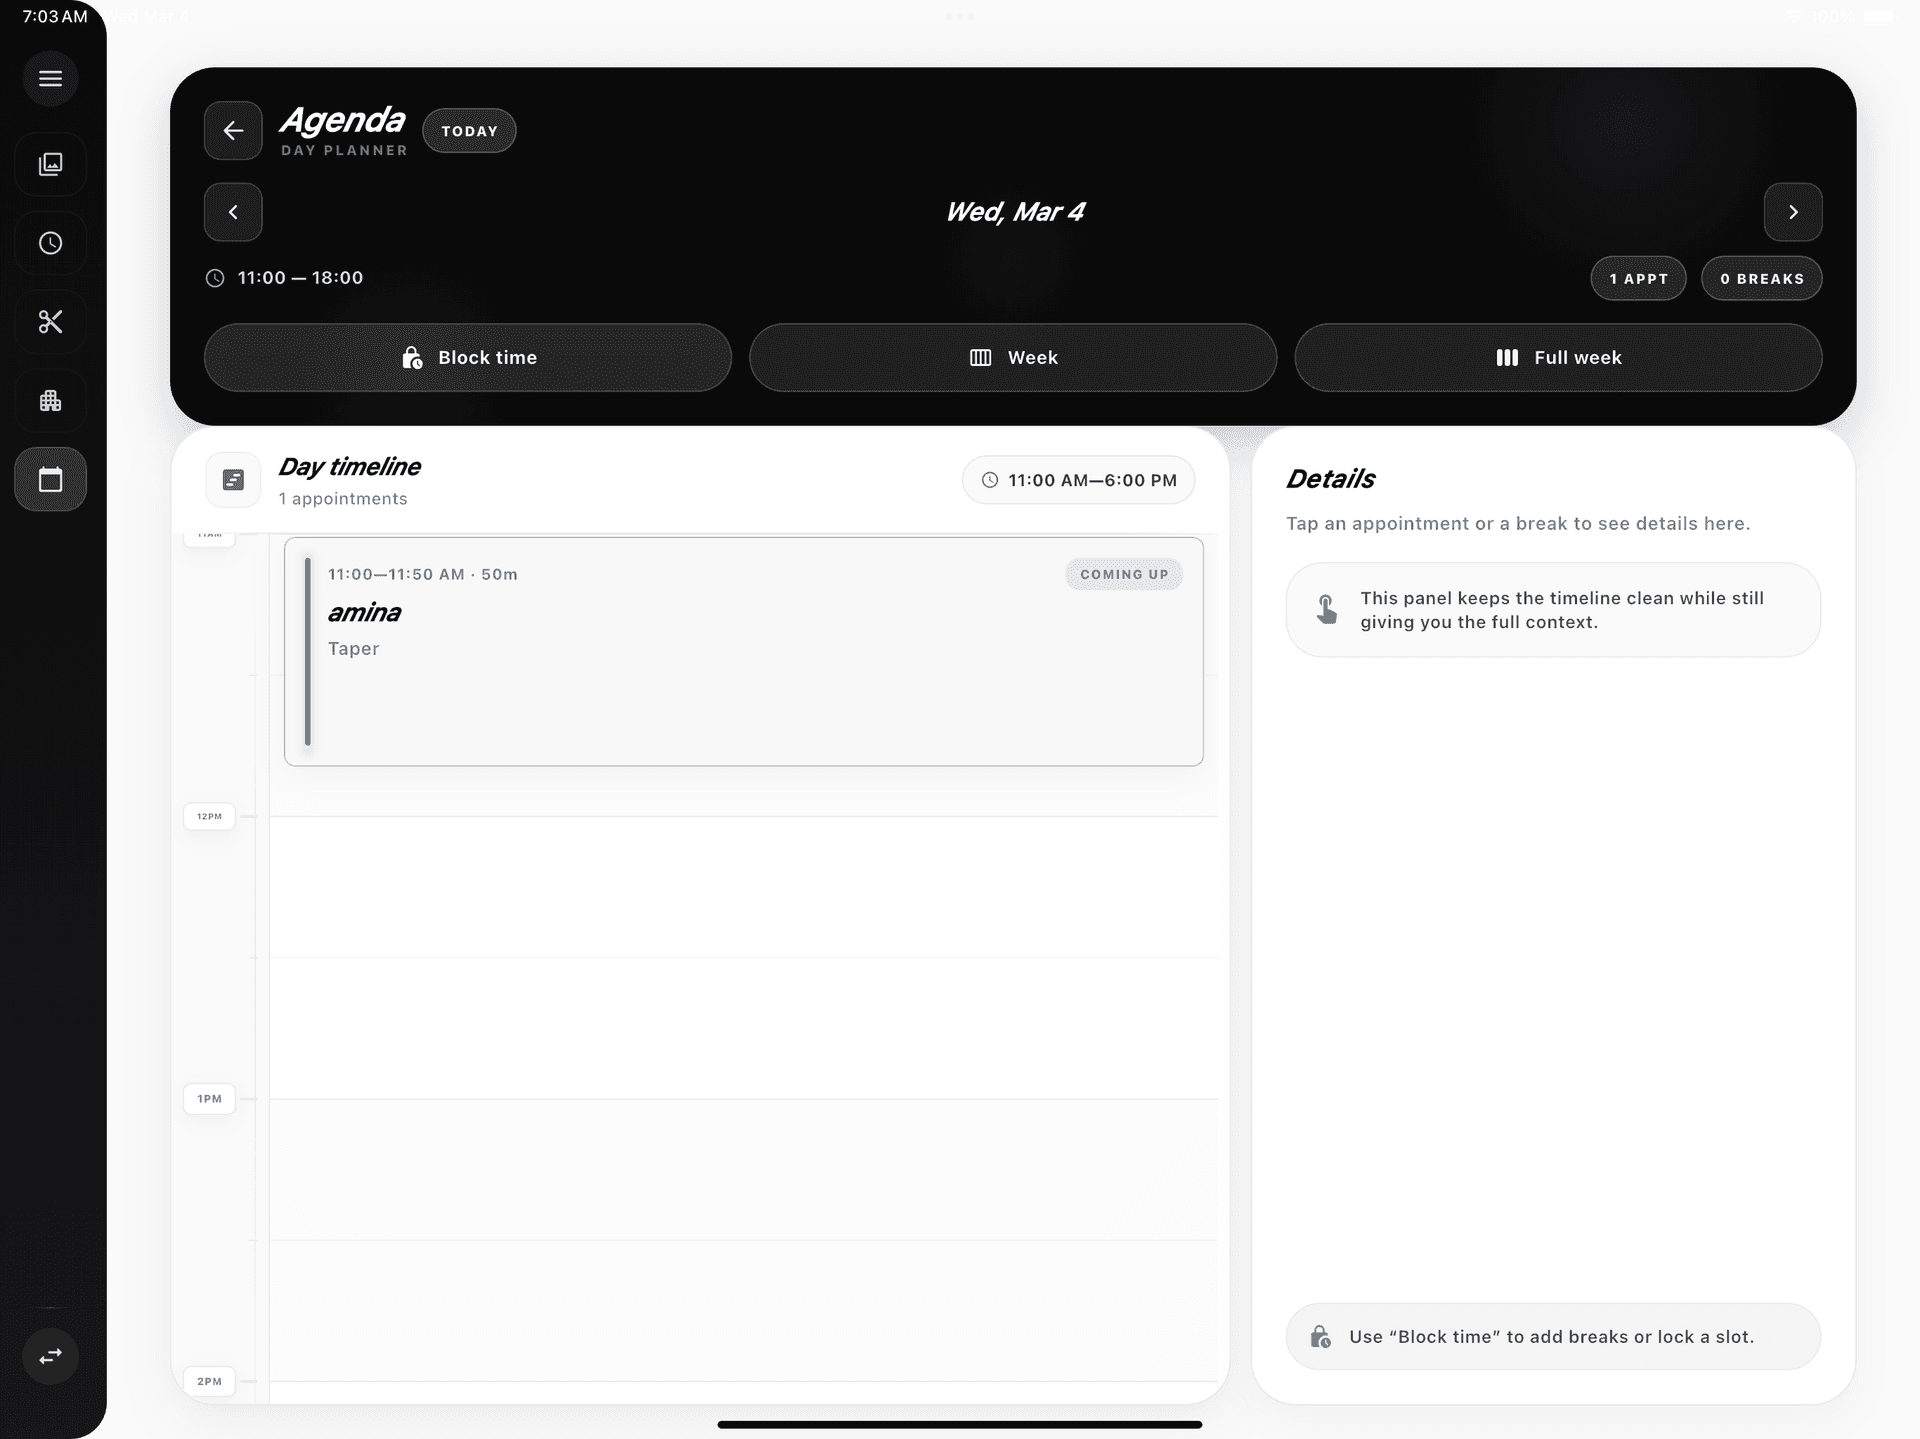The width and height of the screenshot is (1920, 1439).
Task: Open the 11:00 AM—6:00 PM time range pill
Action: click(1078, 480)
